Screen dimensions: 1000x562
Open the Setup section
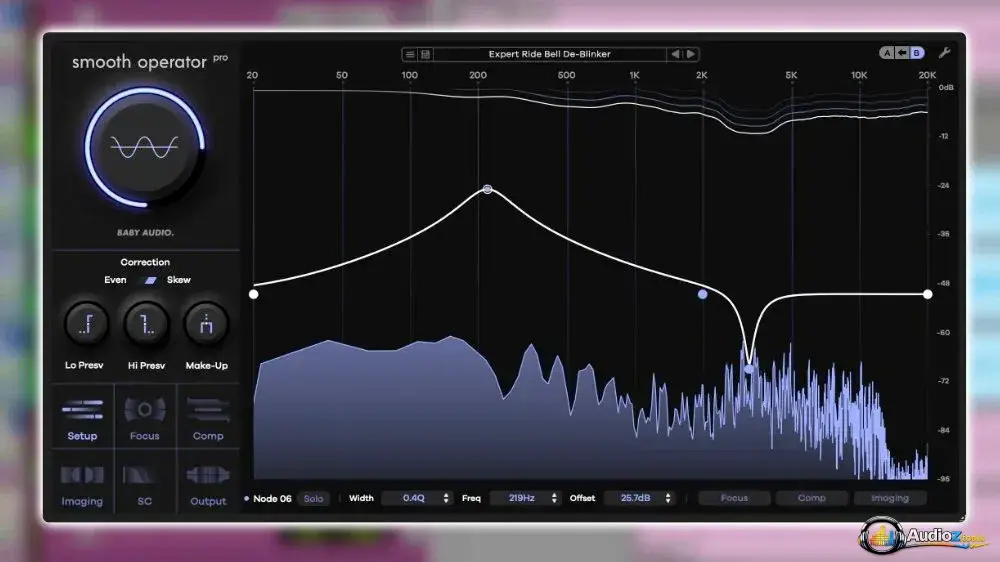(x=82, y=418)
